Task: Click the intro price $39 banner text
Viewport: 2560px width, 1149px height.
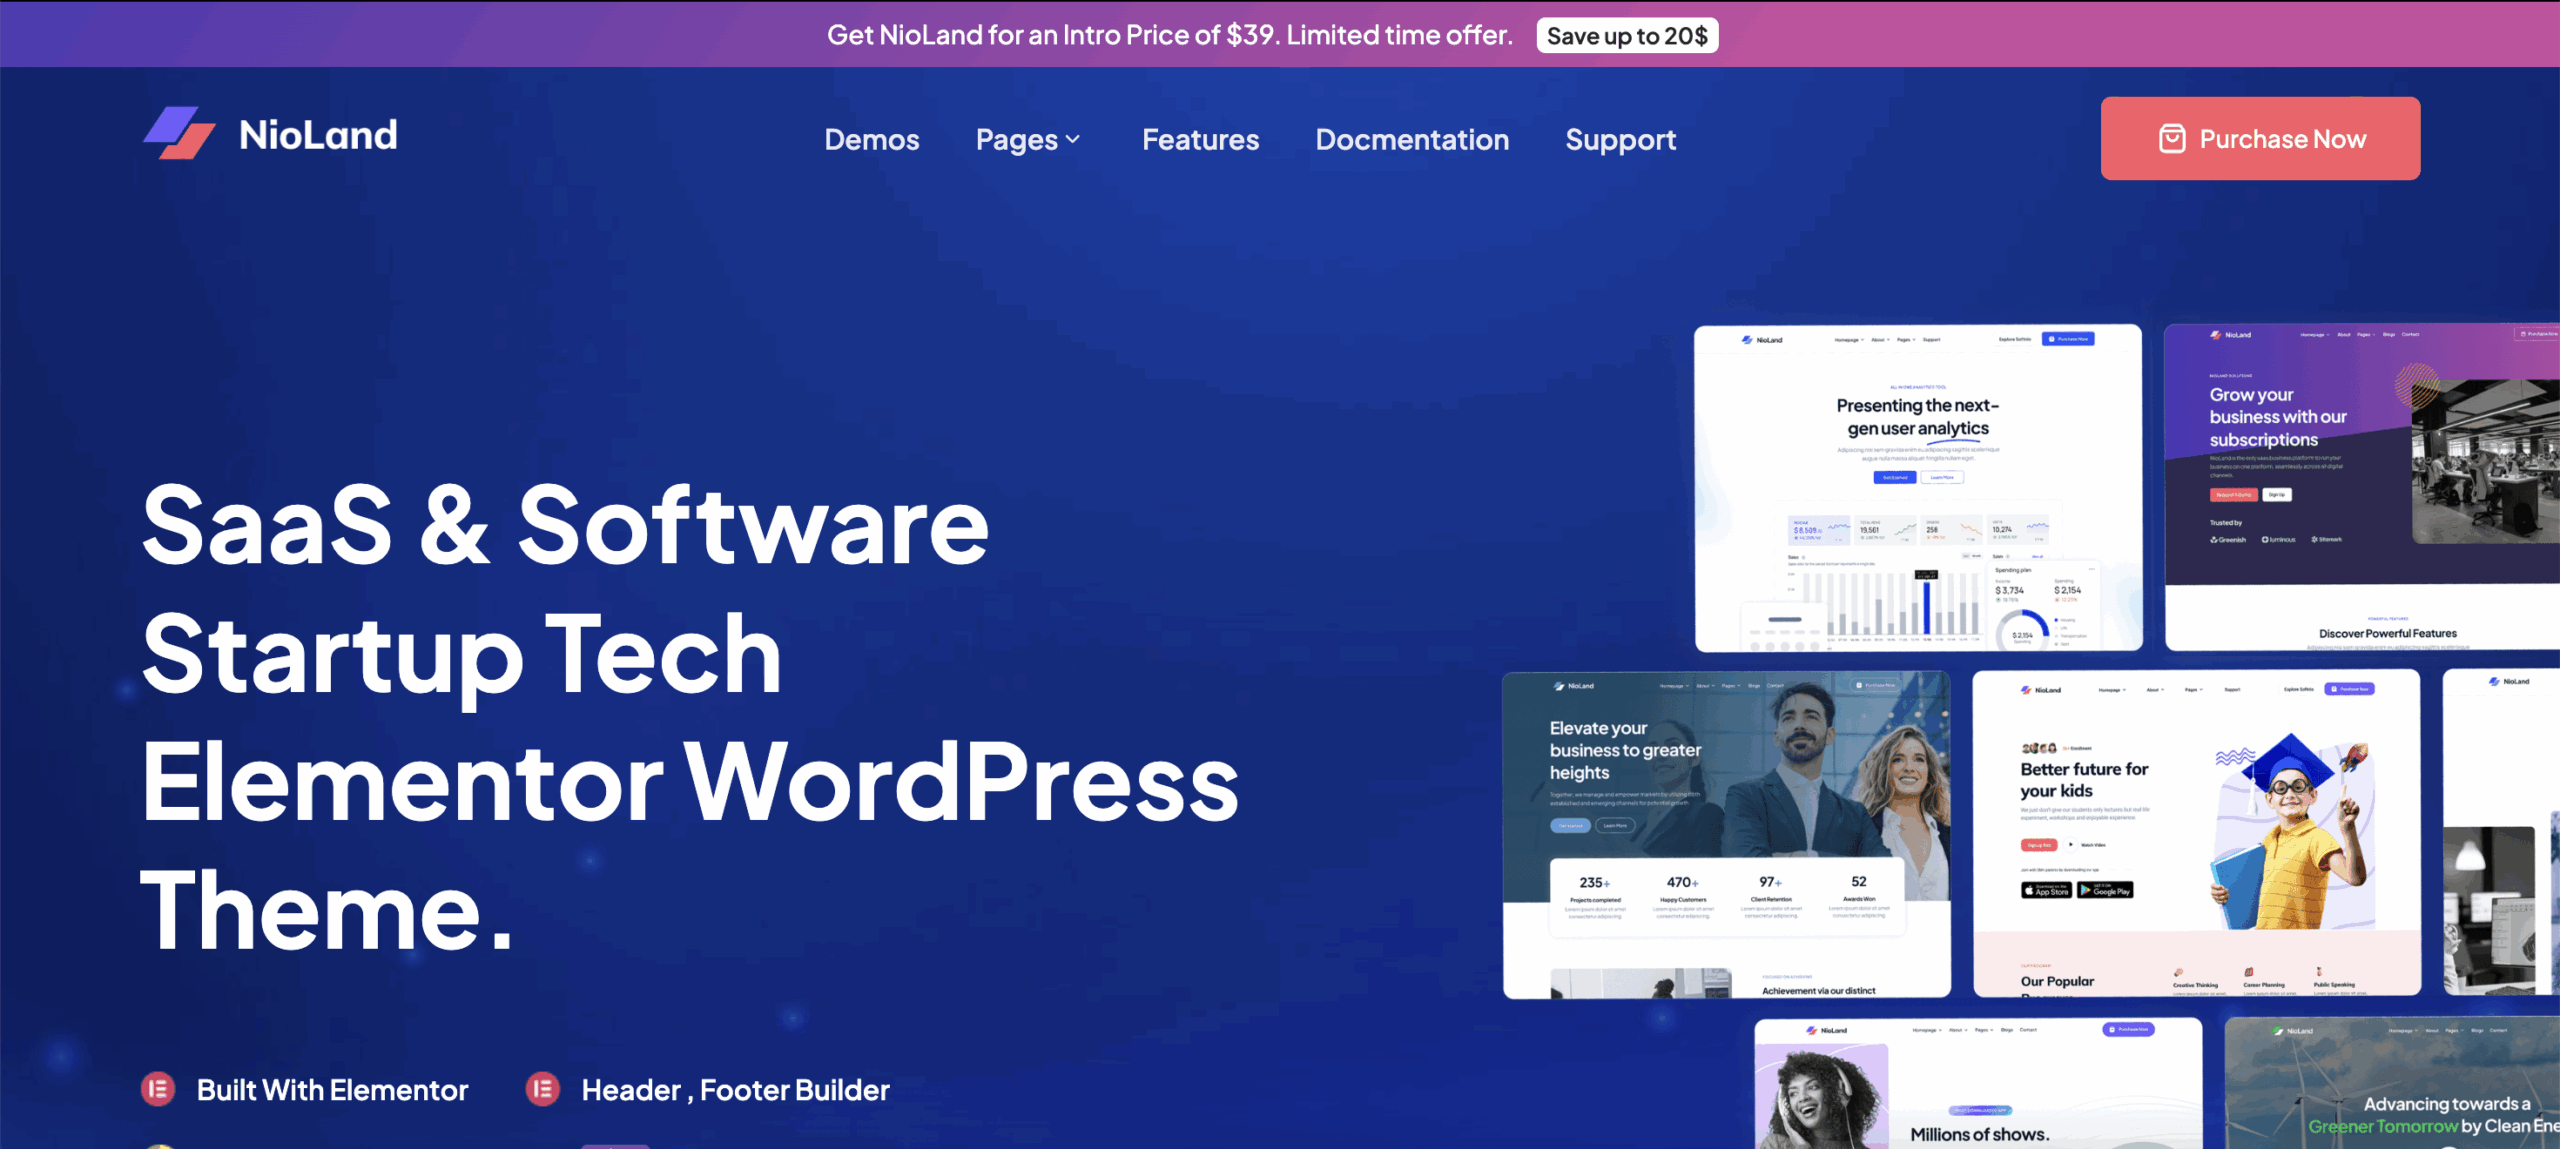Action: (x=1169, y=35)
